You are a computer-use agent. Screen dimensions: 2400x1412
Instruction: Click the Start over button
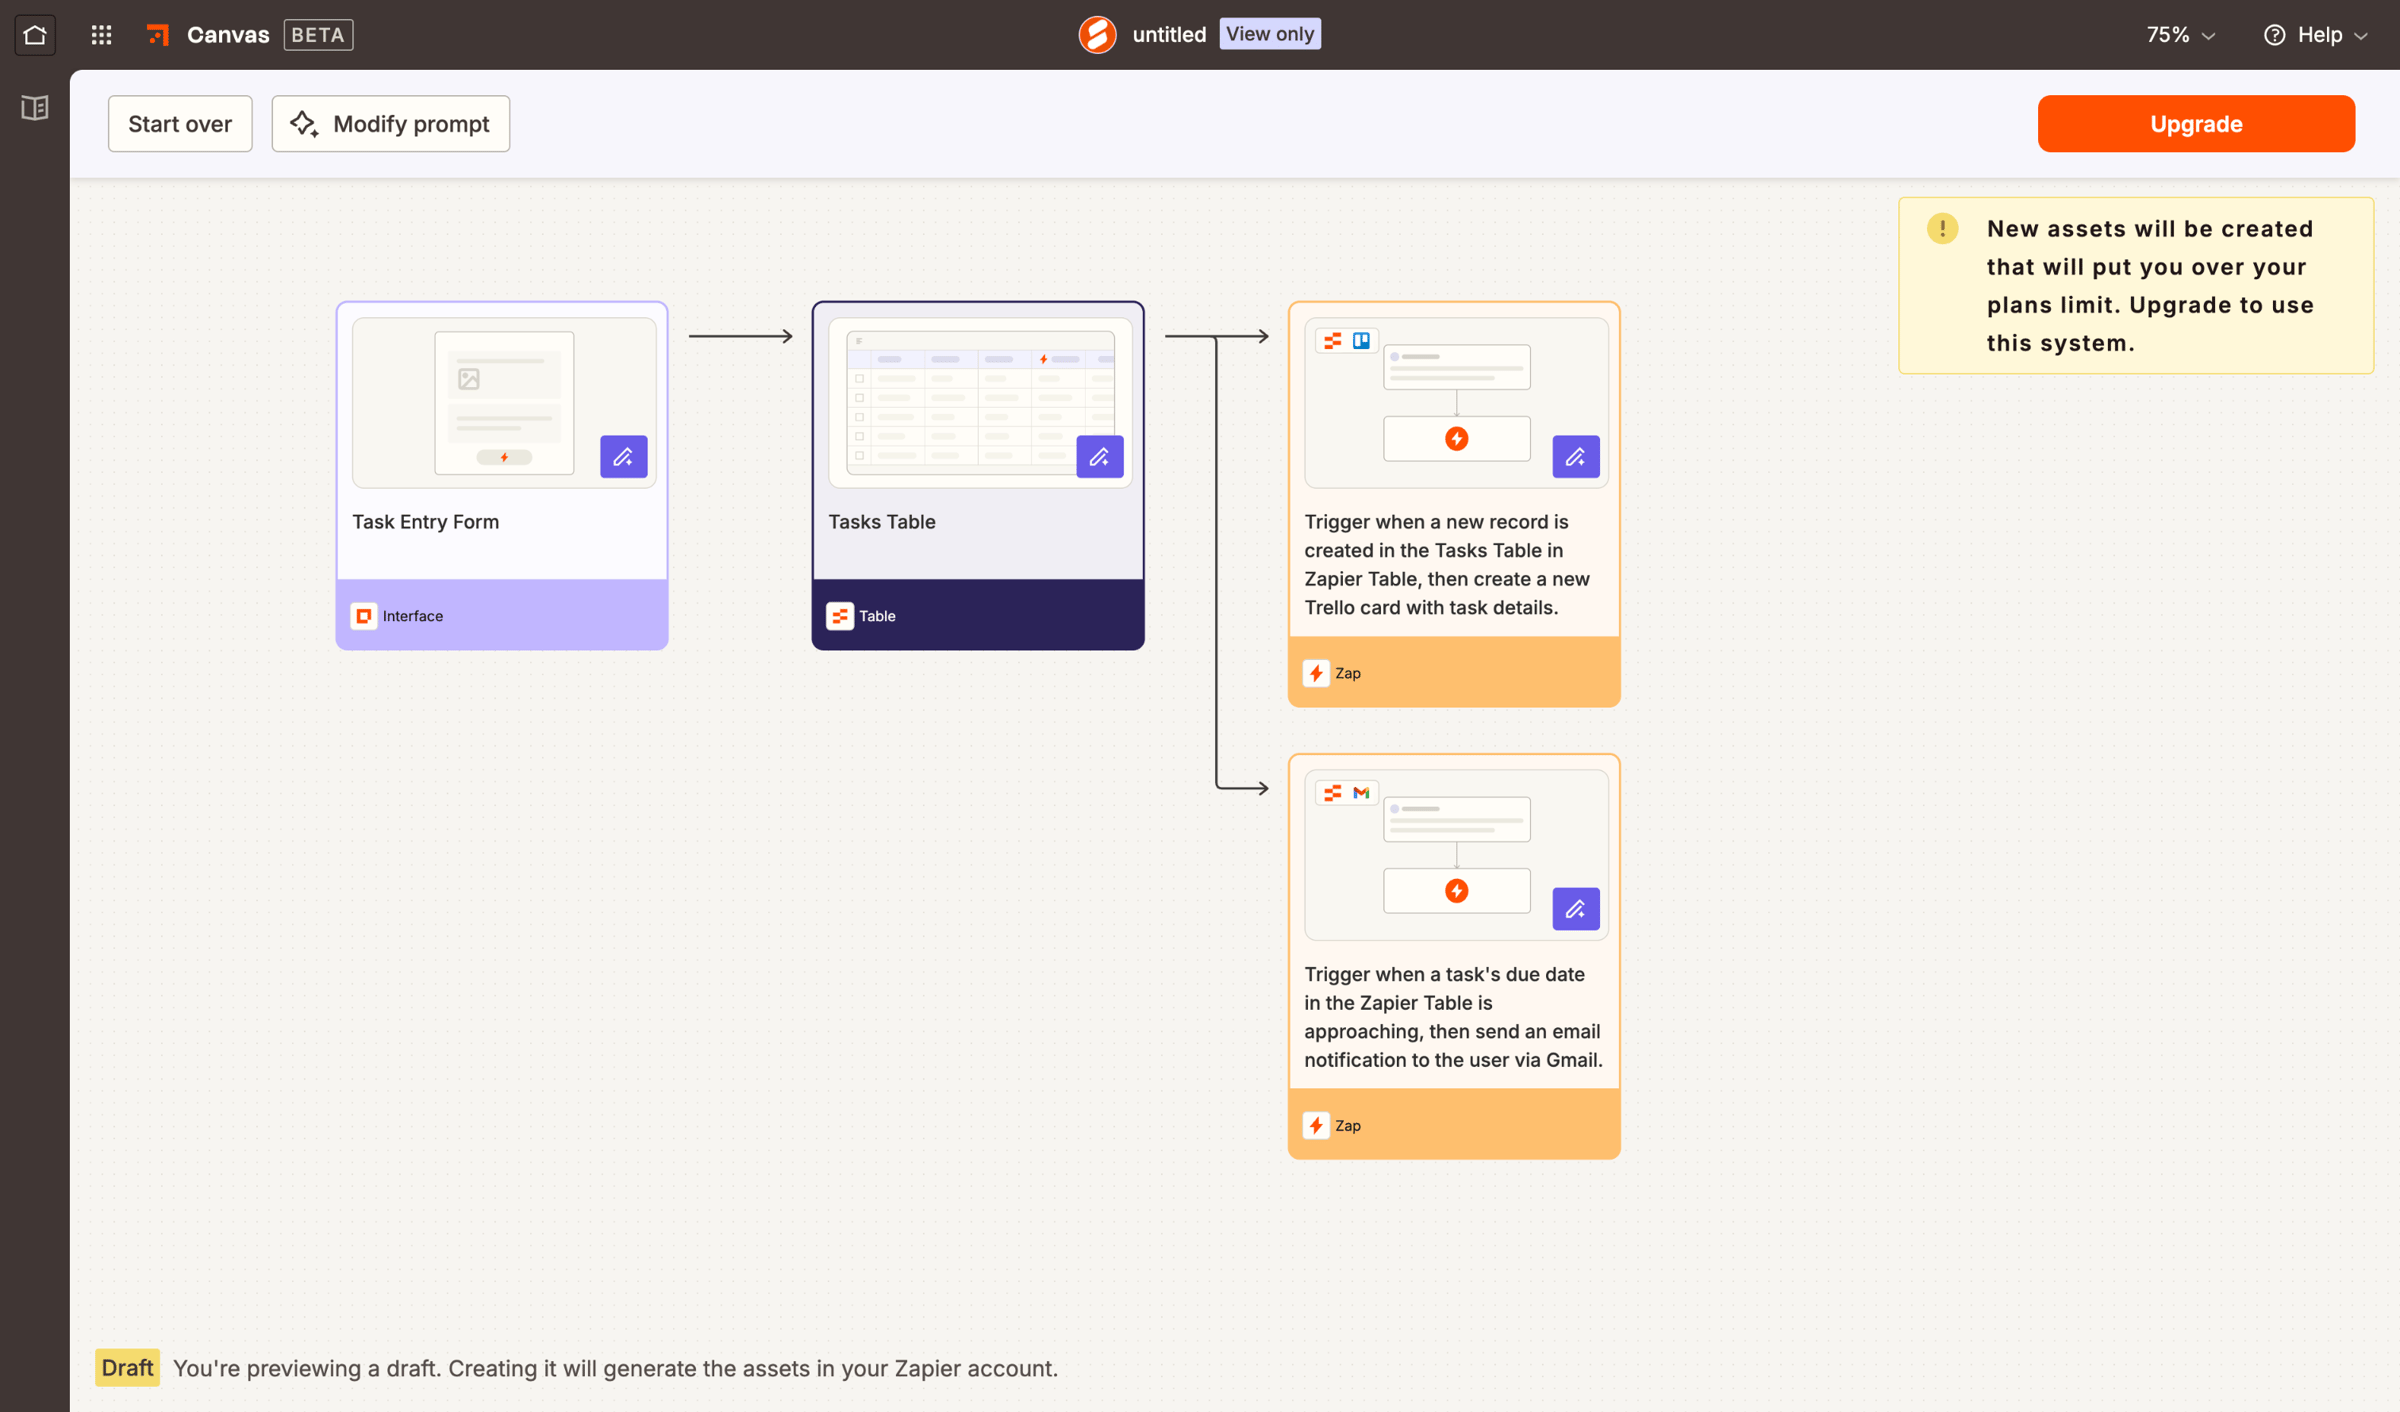180,124
